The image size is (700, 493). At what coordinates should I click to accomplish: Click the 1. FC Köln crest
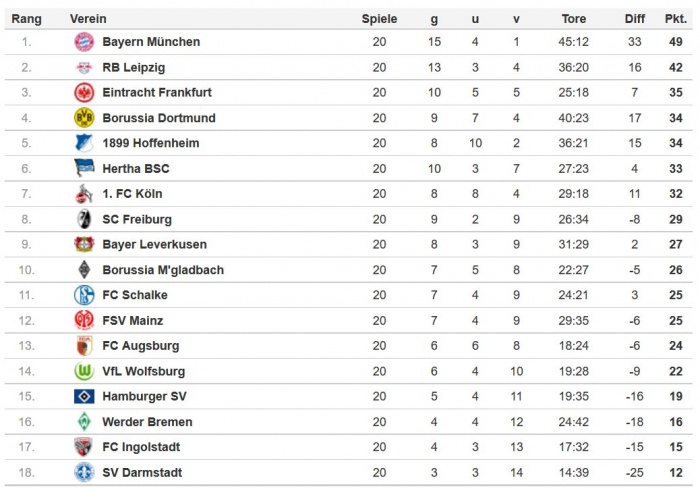(x=83, y=194)
